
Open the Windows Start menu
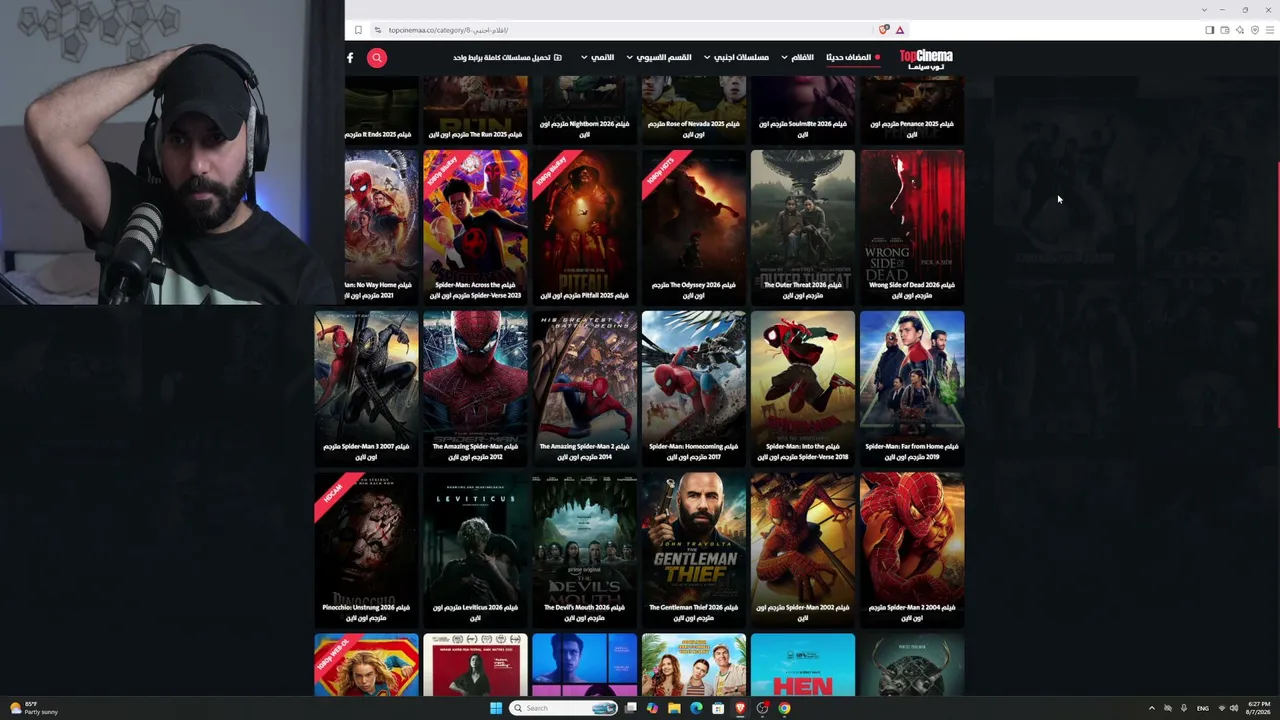click(495, 708)
